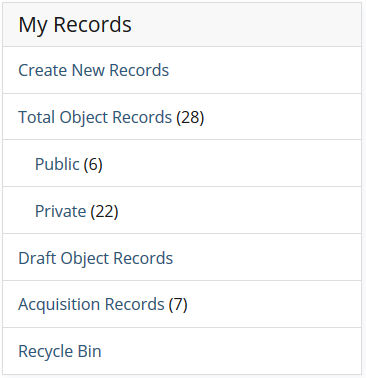Select the Private records sub-item
366x378 pixels.
coord(60,211)
